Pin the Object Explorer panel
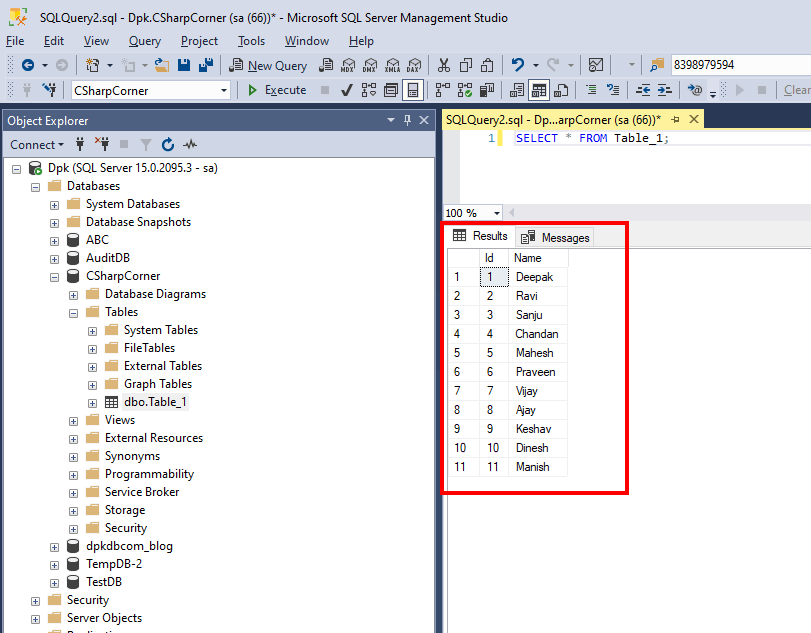811x633 pixels. tap(408, 120)
